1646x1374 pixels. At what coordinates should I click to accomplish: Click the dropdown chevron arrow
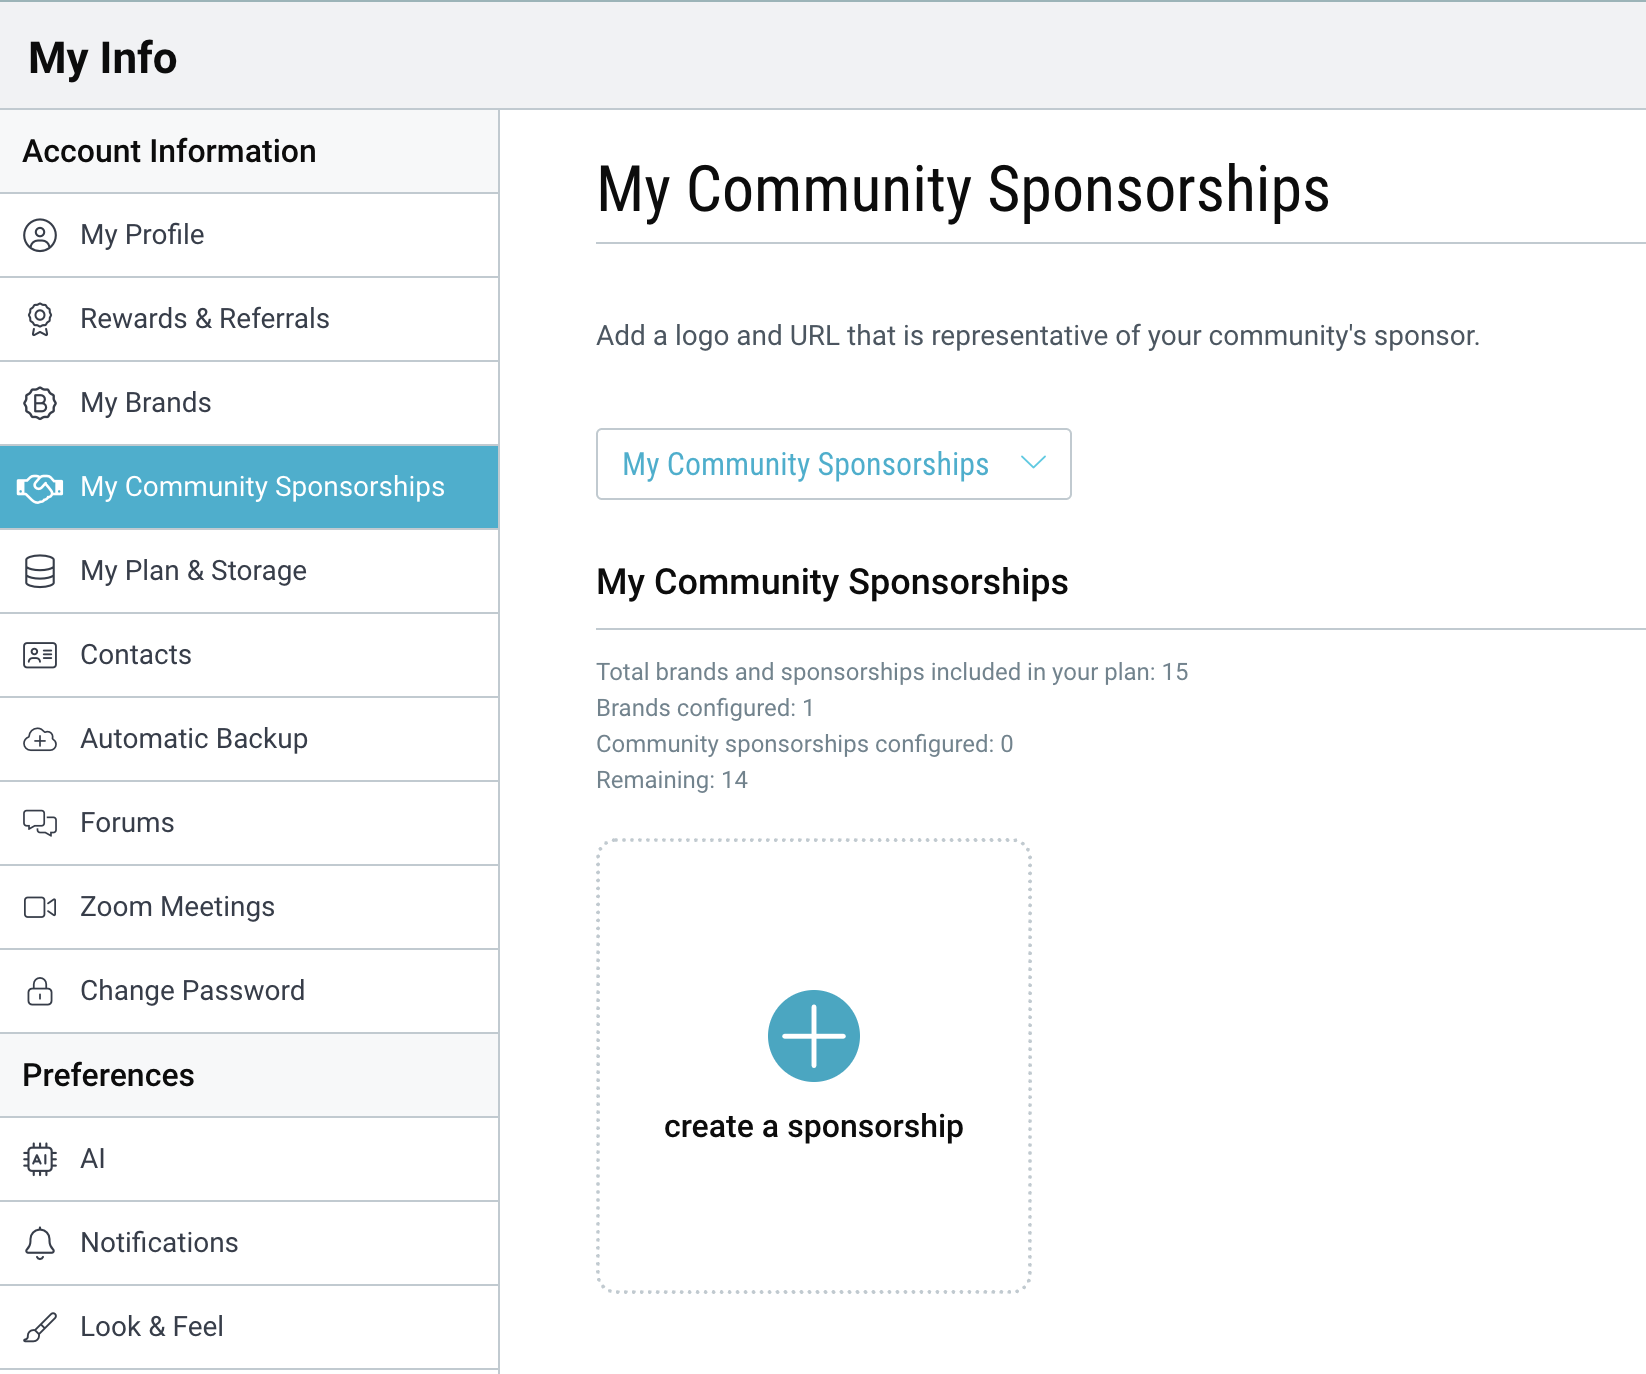click(1033, 463)
